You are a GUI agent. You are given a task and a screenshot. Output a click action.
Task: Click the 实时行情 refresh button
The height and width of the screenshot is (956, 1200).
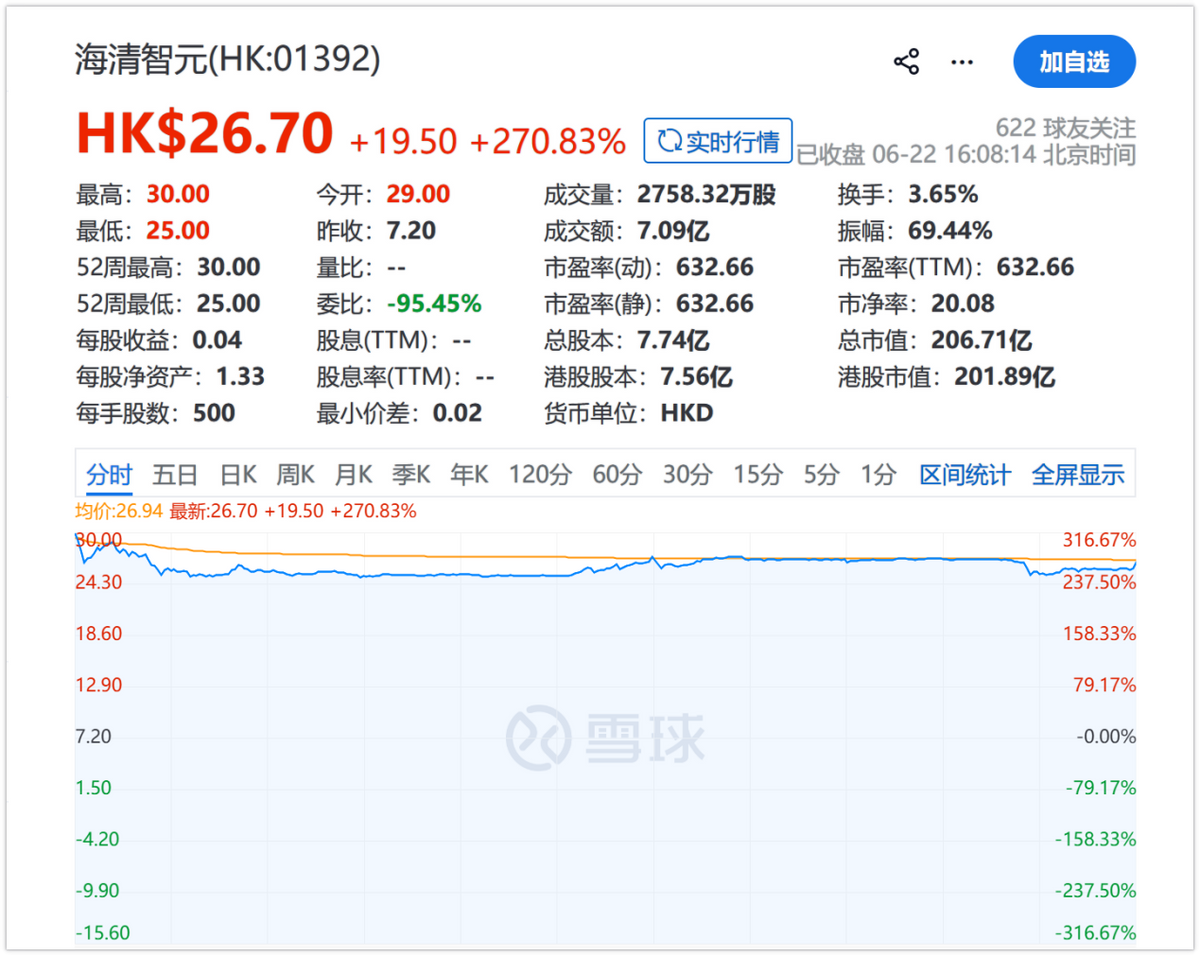click(718, 141)
